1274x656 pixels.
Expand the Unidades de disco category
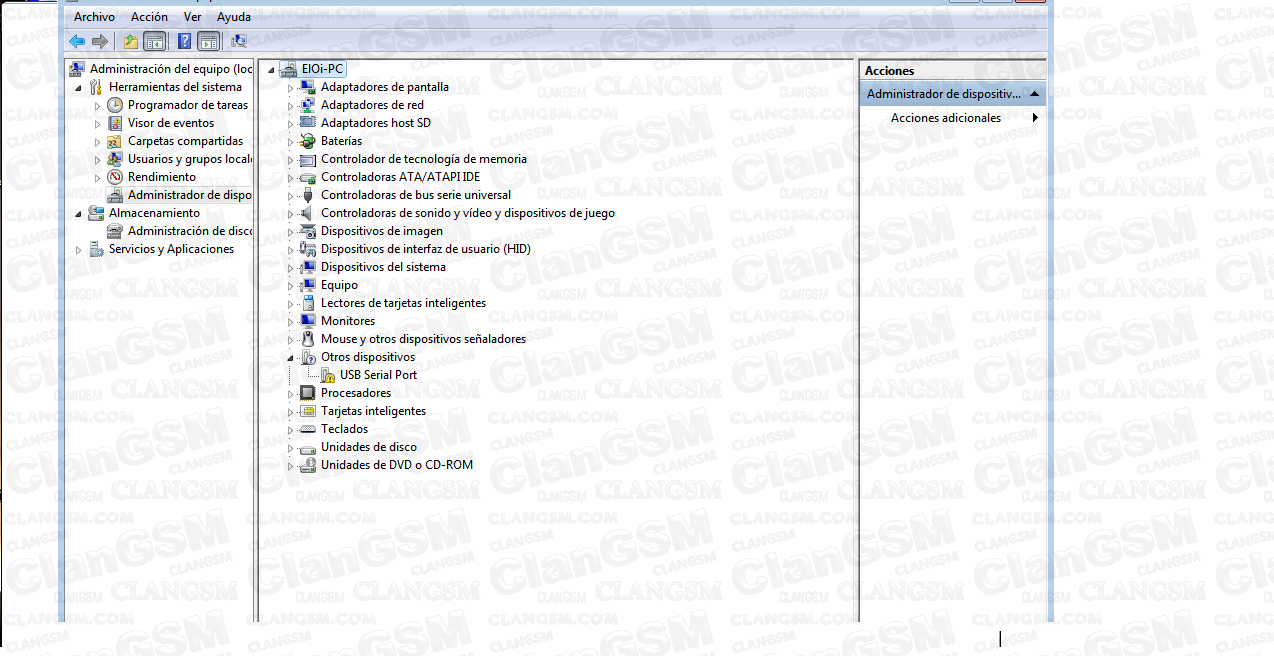292,447
